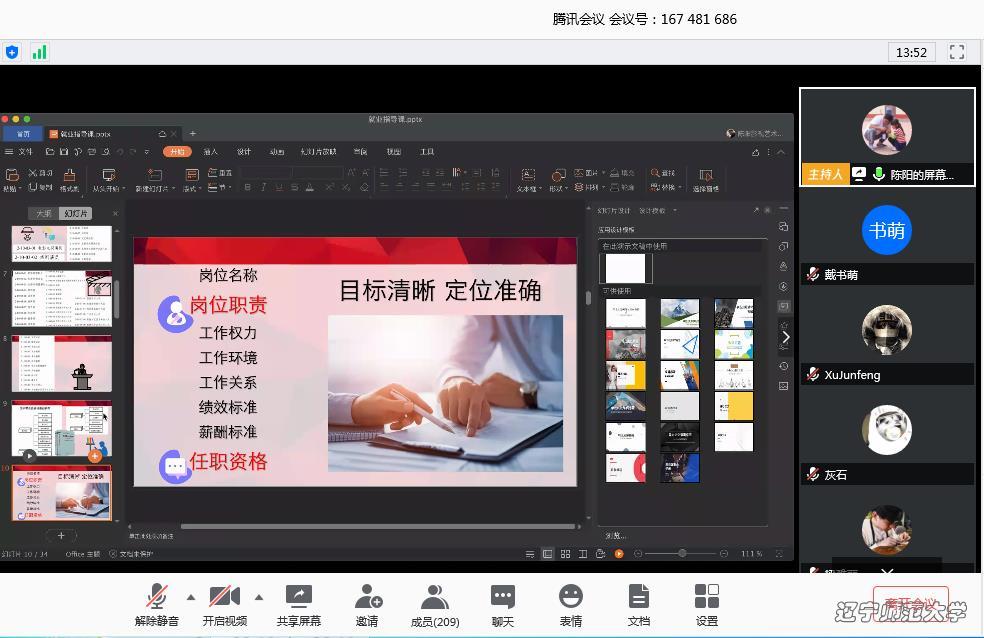Choose the mountain design template thumbnail

coord(680,313)
